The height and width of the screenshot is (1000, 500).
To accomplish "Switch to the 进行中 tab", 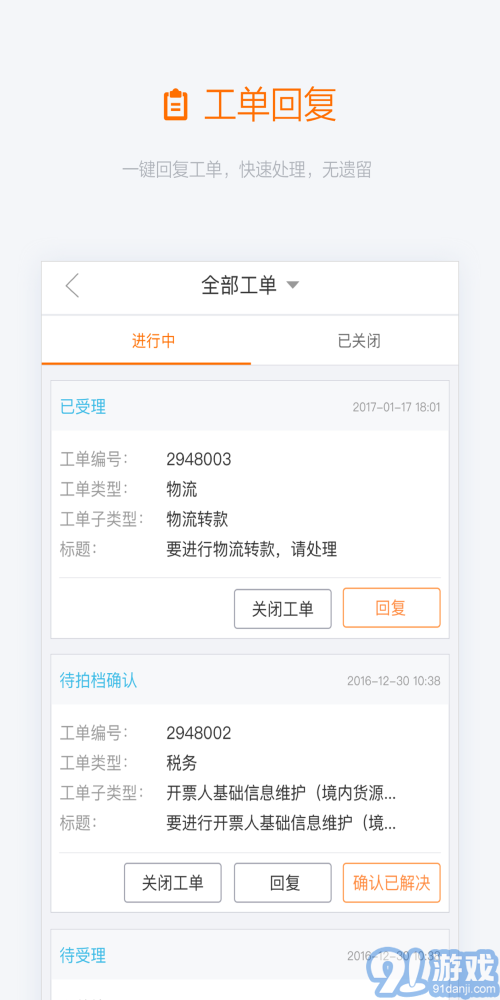I will click(x=153, y=341).
